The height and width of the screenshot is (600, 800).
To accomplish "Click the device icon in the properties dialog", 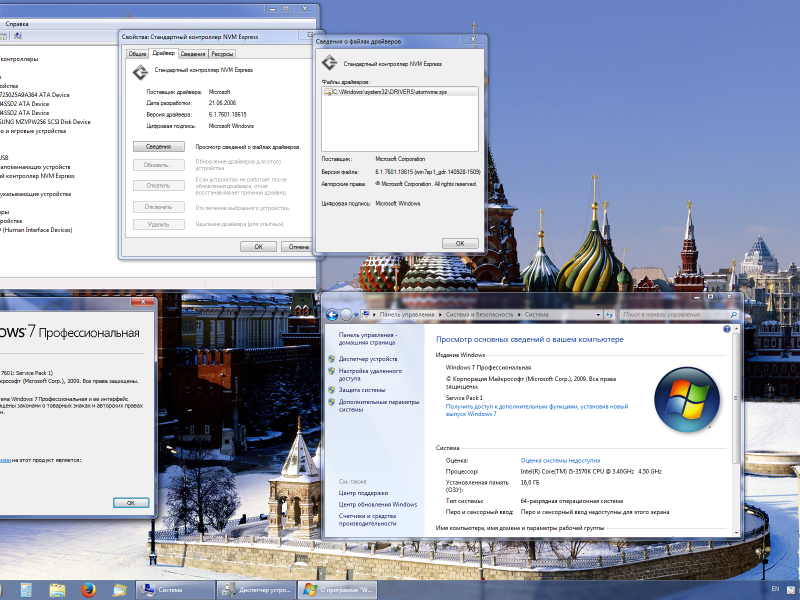I will click(140, 72).
